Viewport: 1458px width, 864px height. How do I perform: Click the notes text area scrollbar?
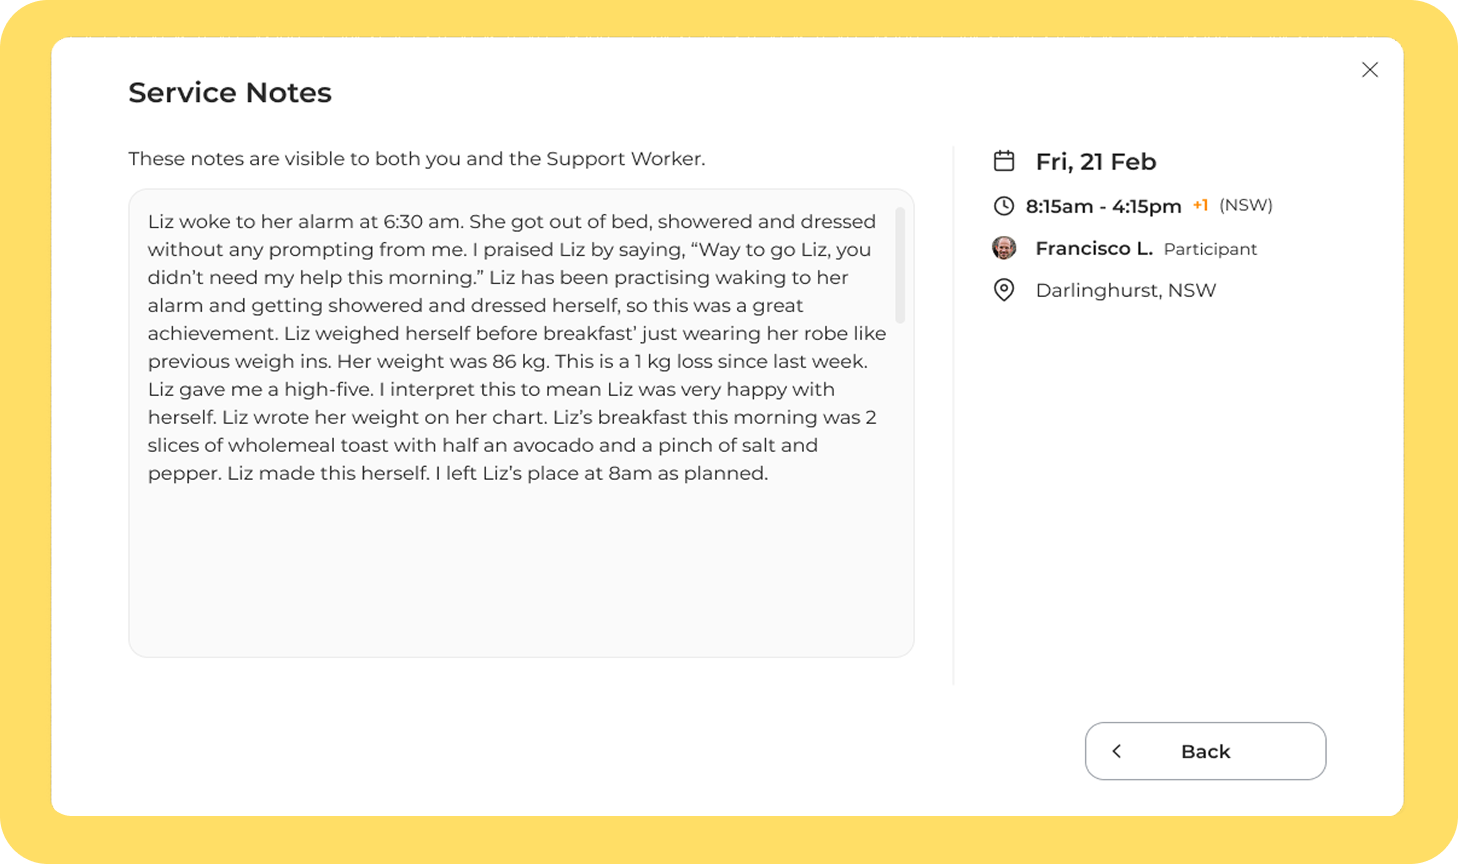click(x=900, y=266)
